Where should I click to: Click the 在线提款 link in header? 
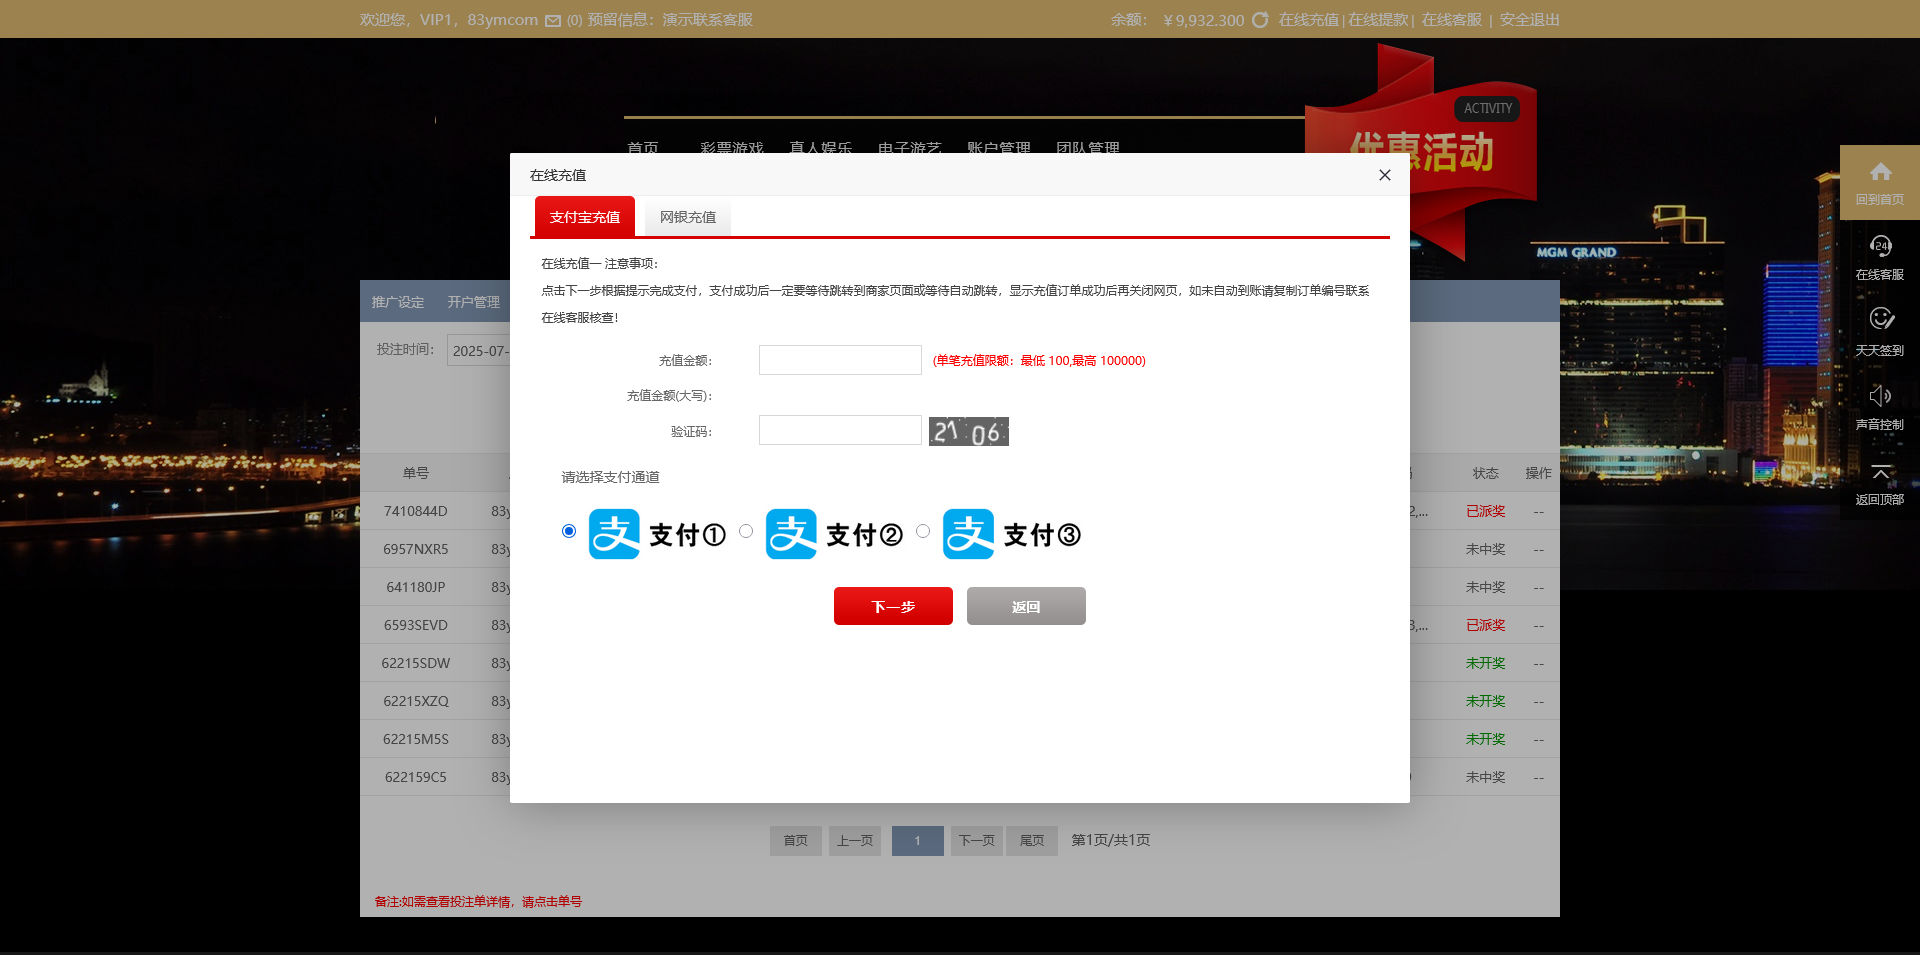[x=1377, y=20]
